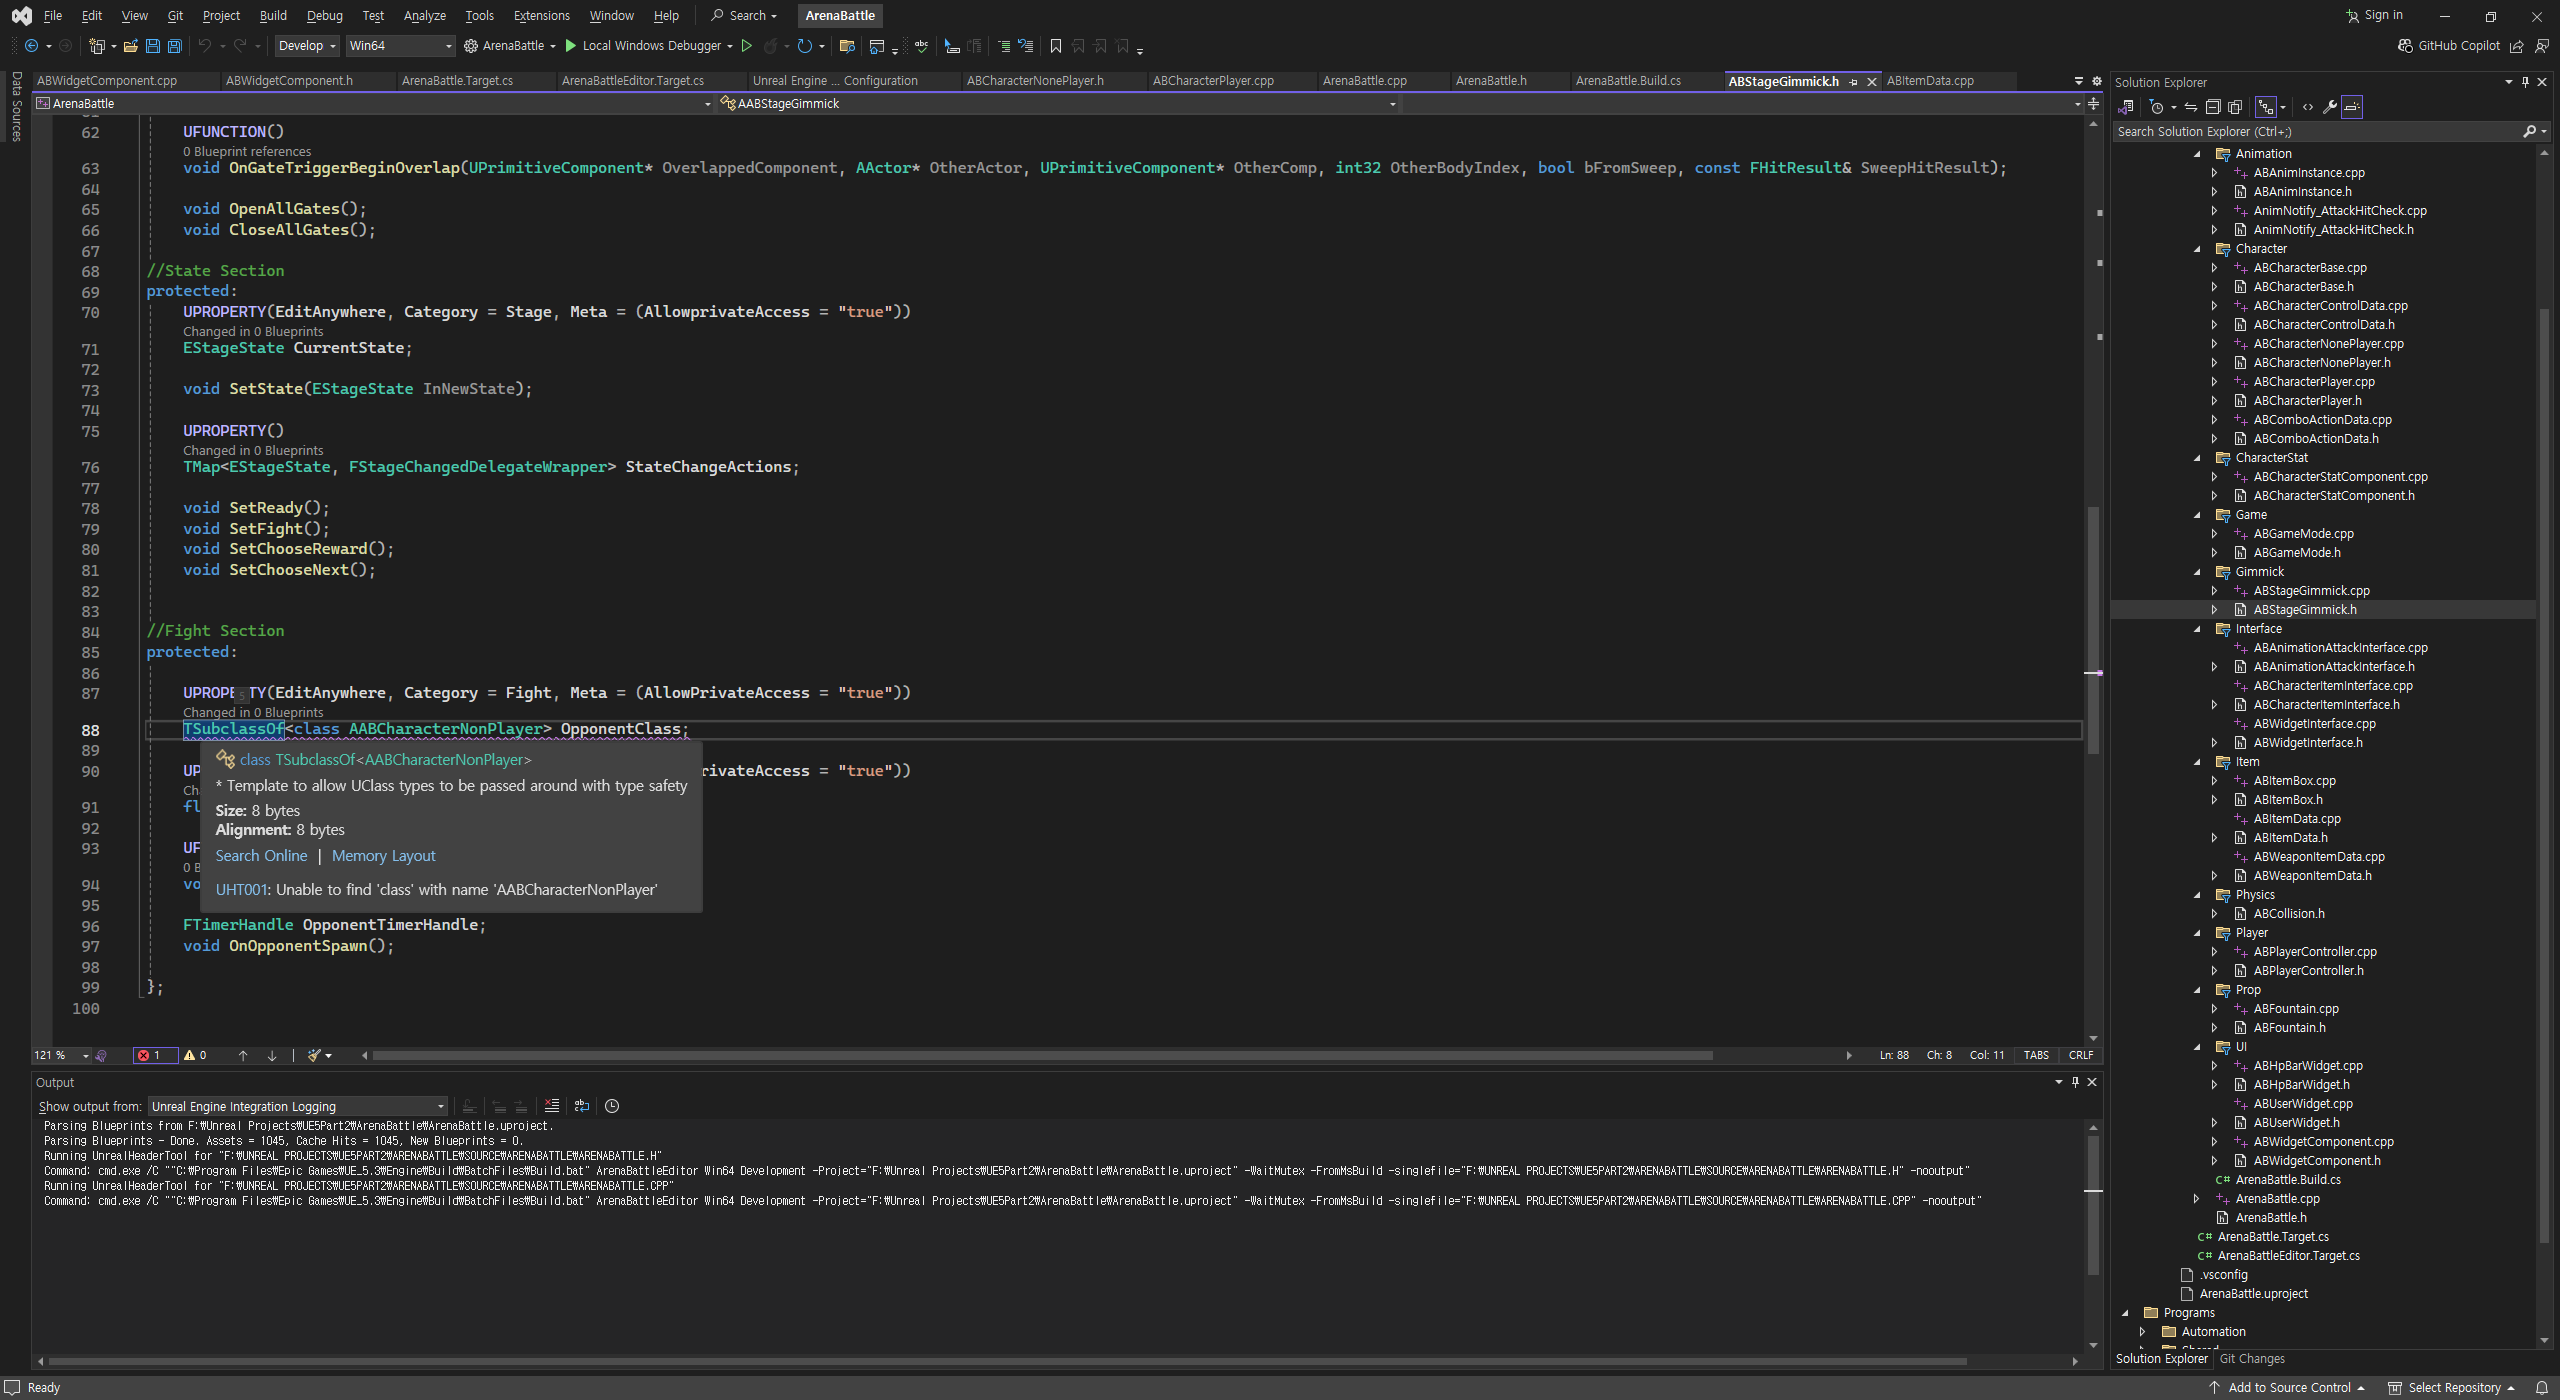The height and width of the screenshot is (1400, 2560).
Task: Comment out selected lines icon
Action: (x=1003, y=46)
